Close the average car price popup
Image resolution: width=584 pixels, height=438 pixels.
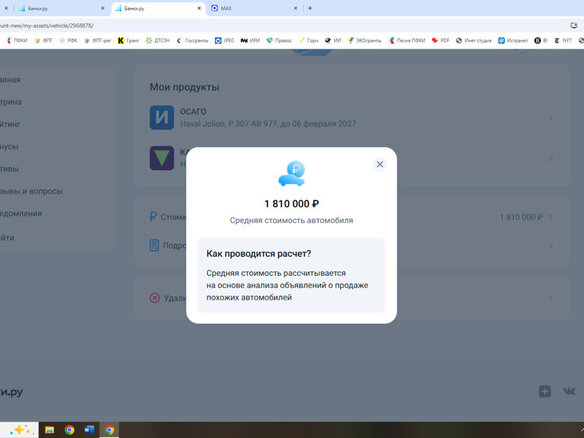pos(380,164)
